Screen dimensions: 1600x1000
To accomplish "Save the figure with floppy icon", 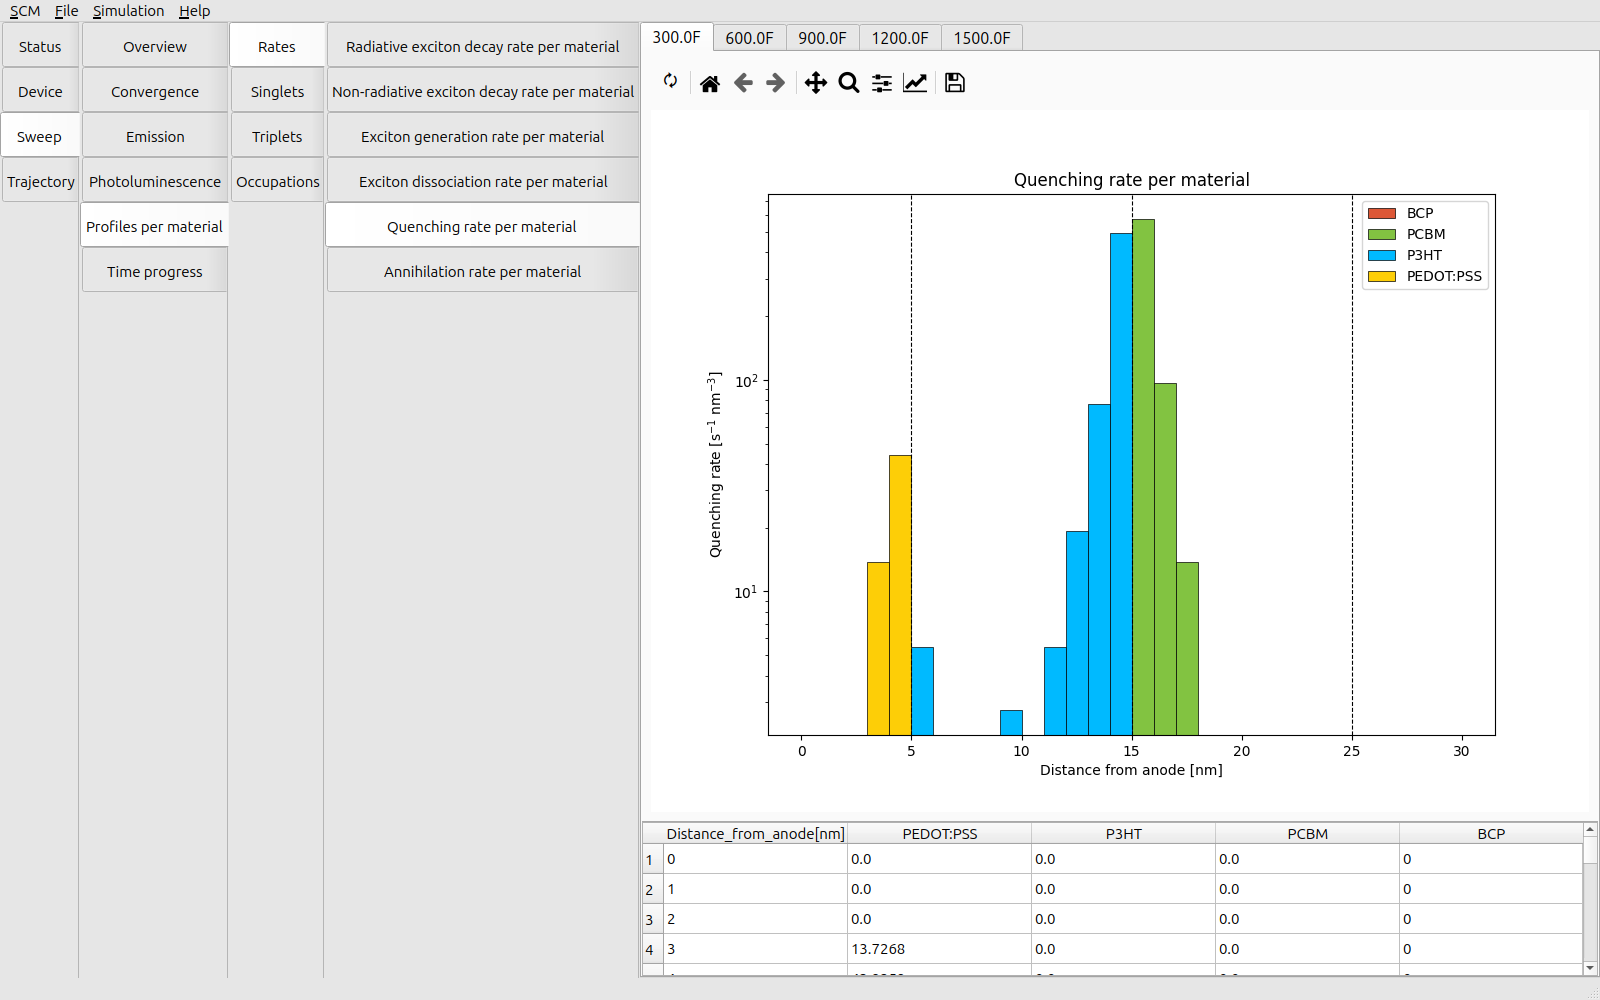I will click(955, 83).
